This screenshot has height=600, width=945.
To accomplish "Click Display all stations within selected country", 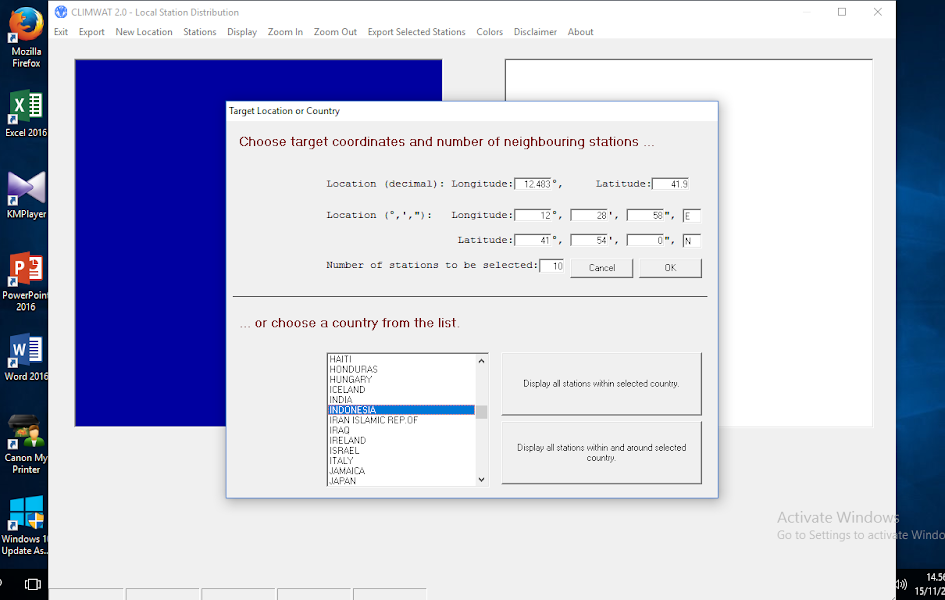I will [601, 383].
